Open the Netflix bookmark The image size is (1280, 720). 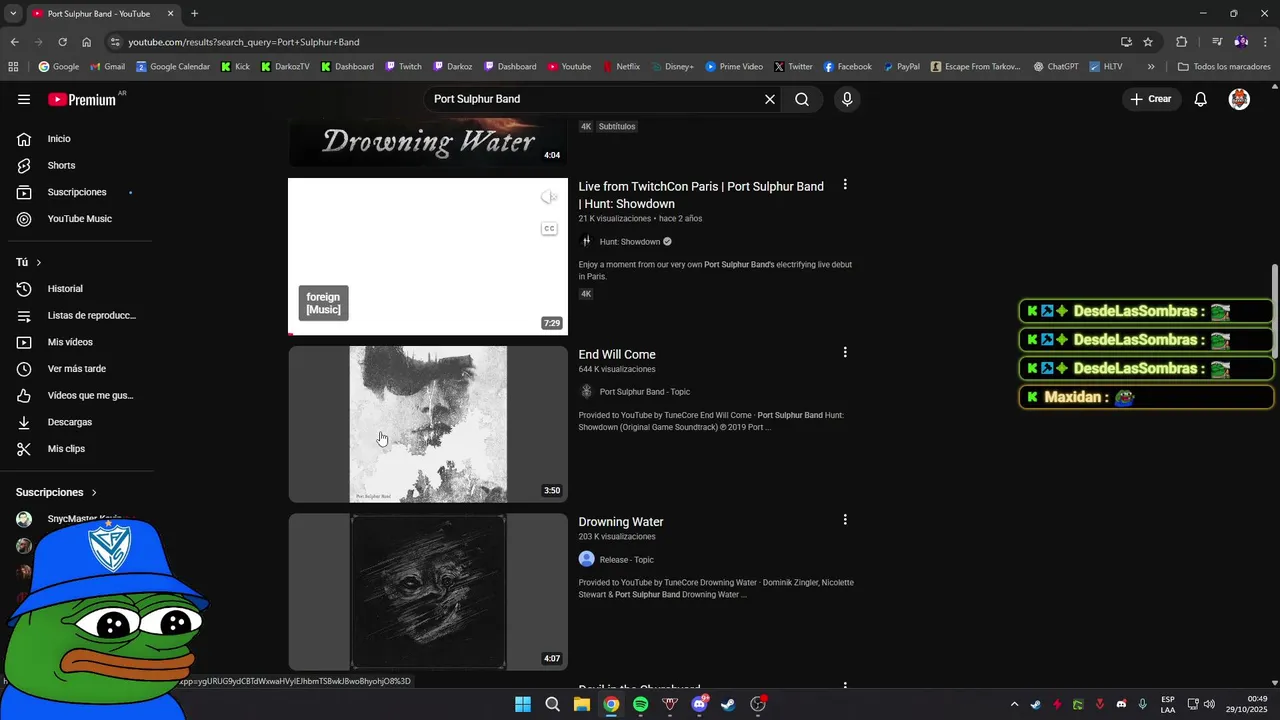(621, 67)
